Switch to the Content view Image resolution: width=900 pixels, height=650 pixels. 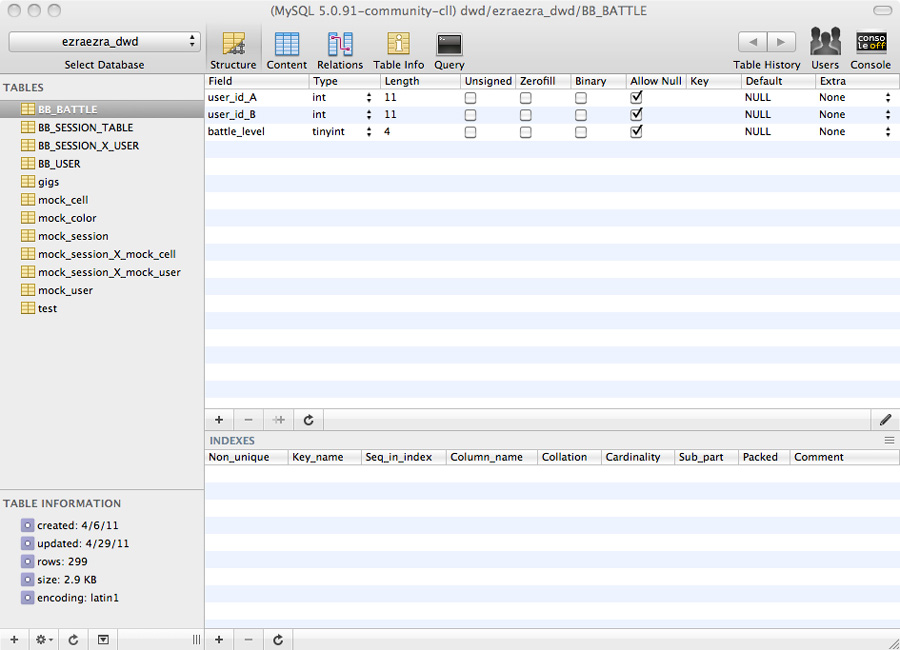(287, 44)
